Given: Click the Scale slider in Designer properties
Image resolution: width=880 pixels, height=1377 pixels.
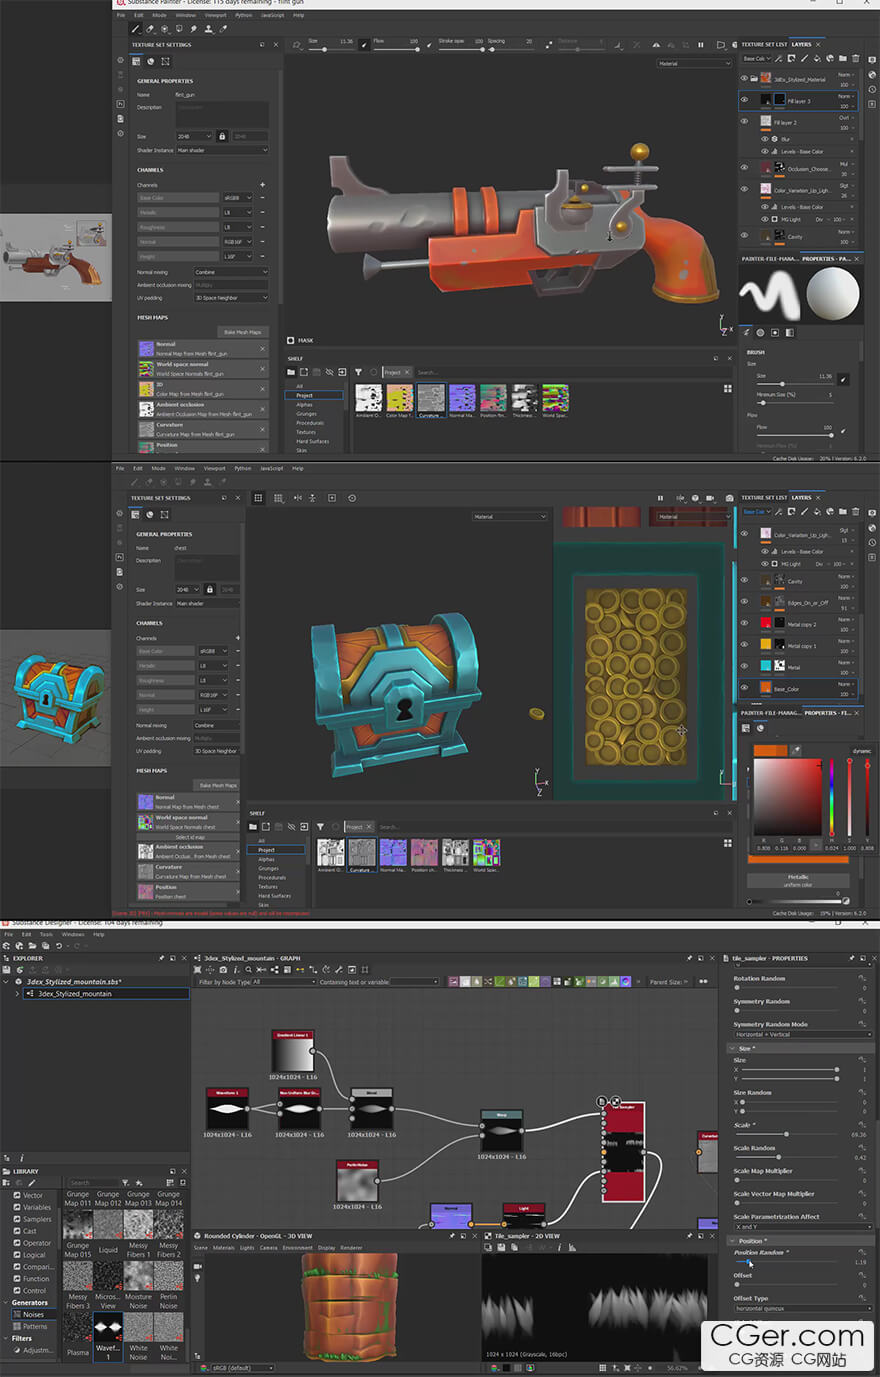Looking at the screenshot, I should tap(786, 1134).
